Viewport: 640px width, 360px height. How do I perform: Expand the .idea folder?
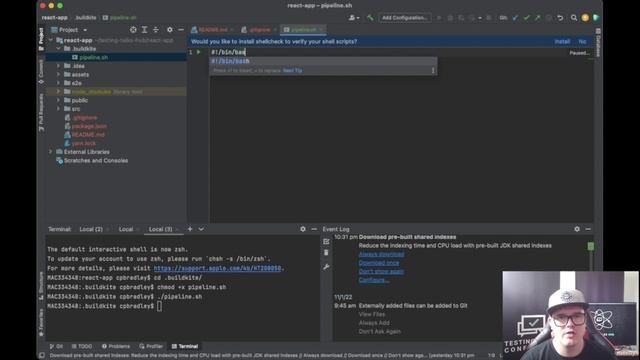click(58, 66)
